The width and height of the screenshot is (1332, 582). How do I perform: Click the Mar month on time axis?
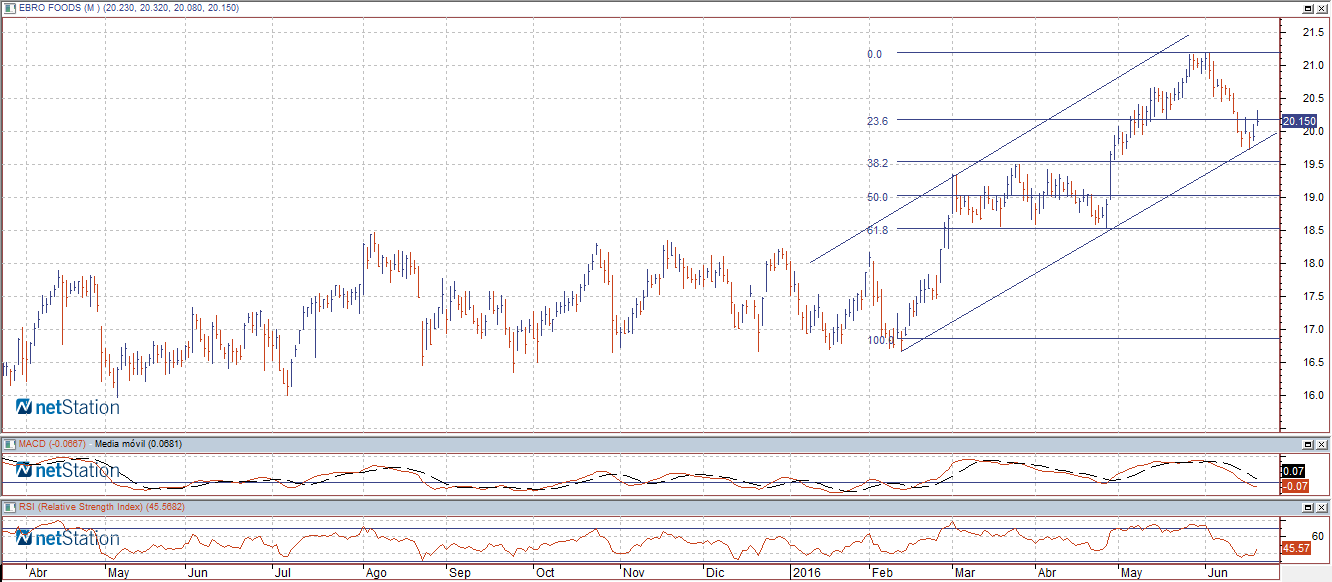pyautogui.click(x=964, y=574)
